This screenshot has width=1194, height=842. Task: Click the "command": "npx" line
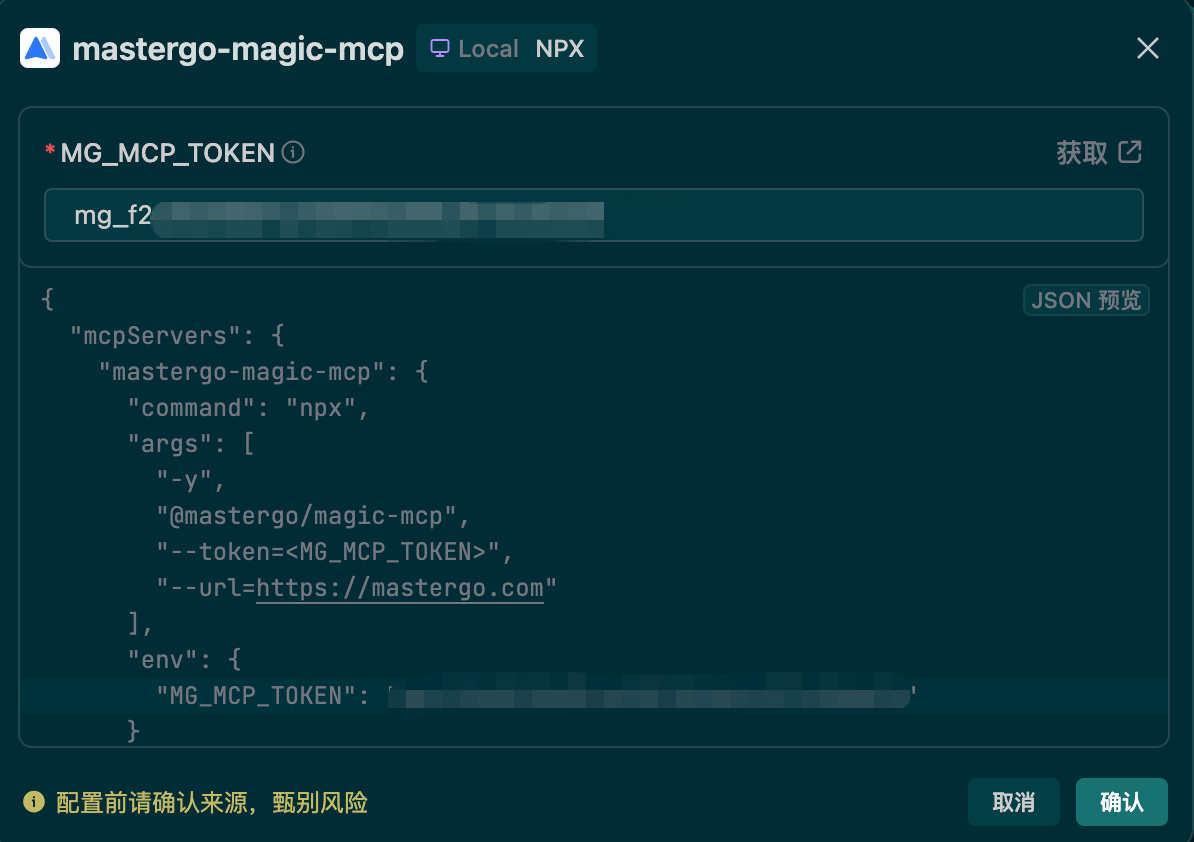point(248,407)
